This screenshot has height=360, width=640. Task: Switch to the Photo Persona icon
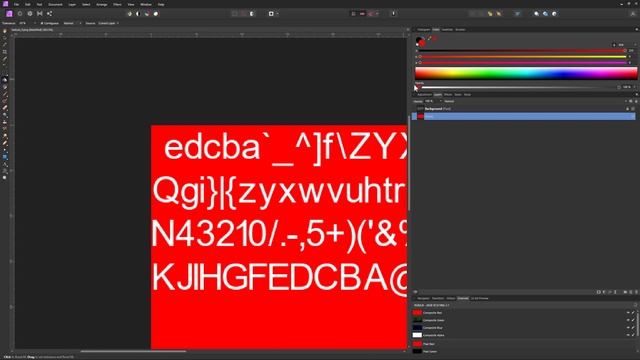tap(9, 13)
